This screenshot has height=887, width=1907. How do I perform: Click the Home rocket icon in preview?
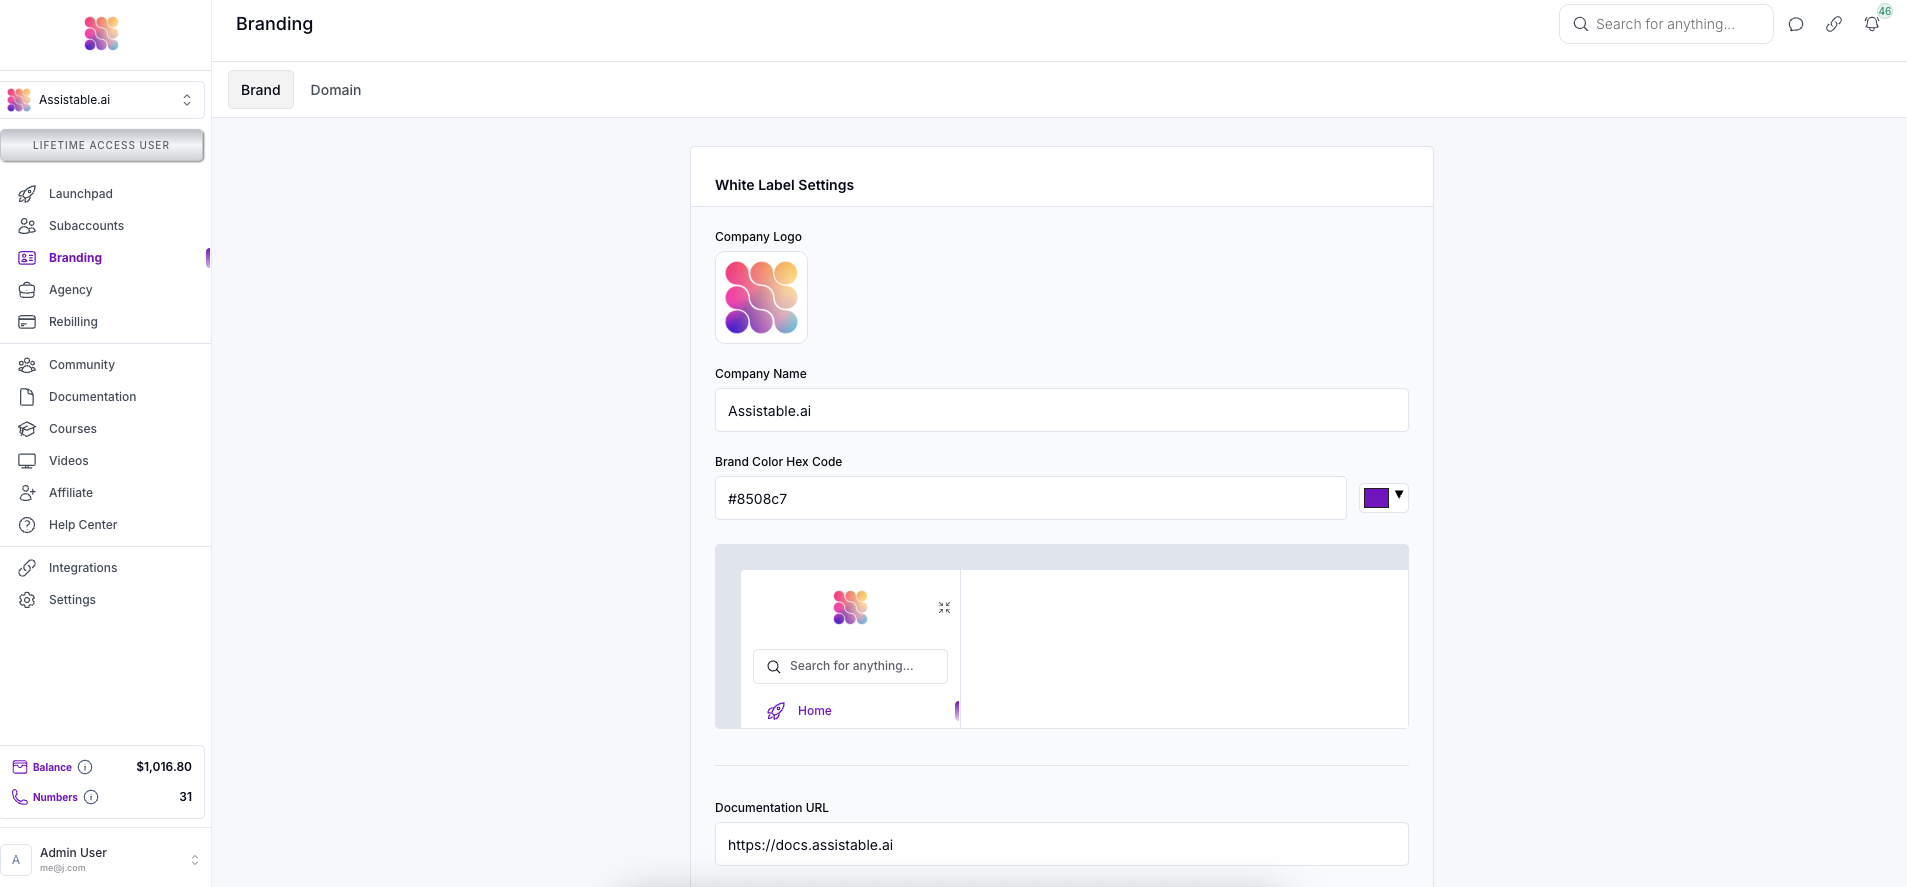click(x=776, y=711)
